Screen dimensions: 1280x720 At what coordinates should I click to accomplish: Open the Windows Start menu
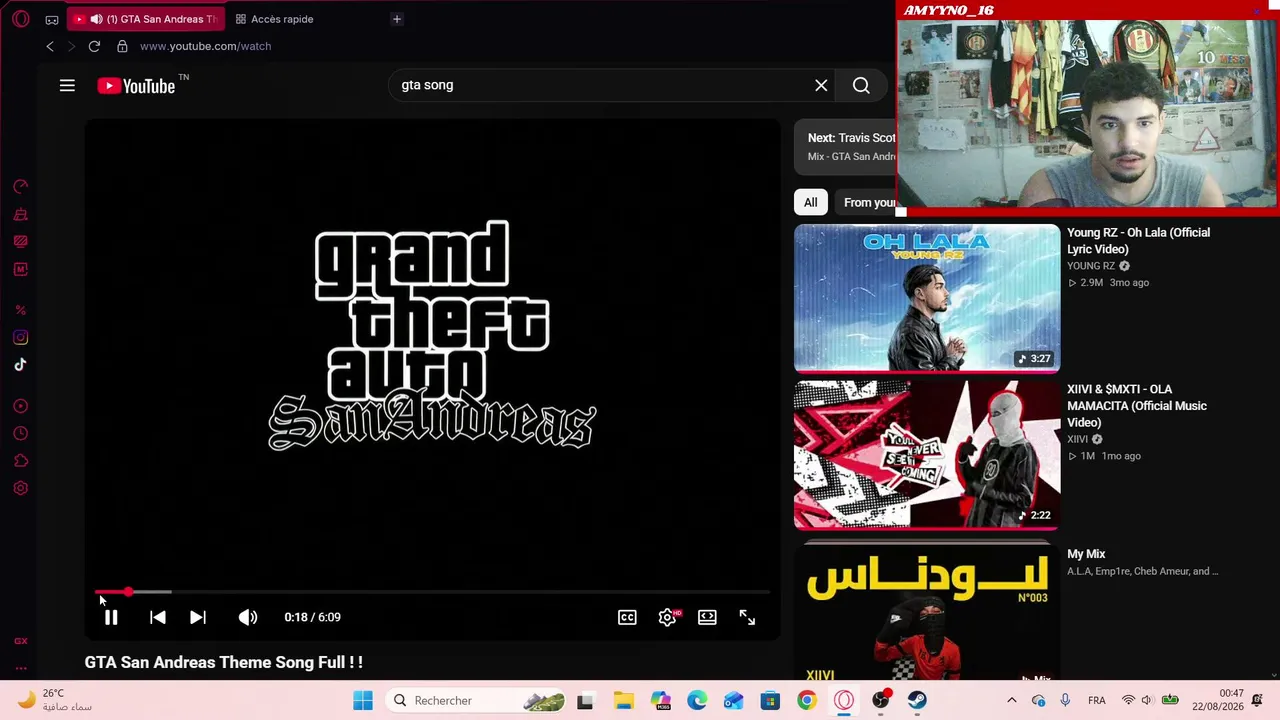click(363, 700)
